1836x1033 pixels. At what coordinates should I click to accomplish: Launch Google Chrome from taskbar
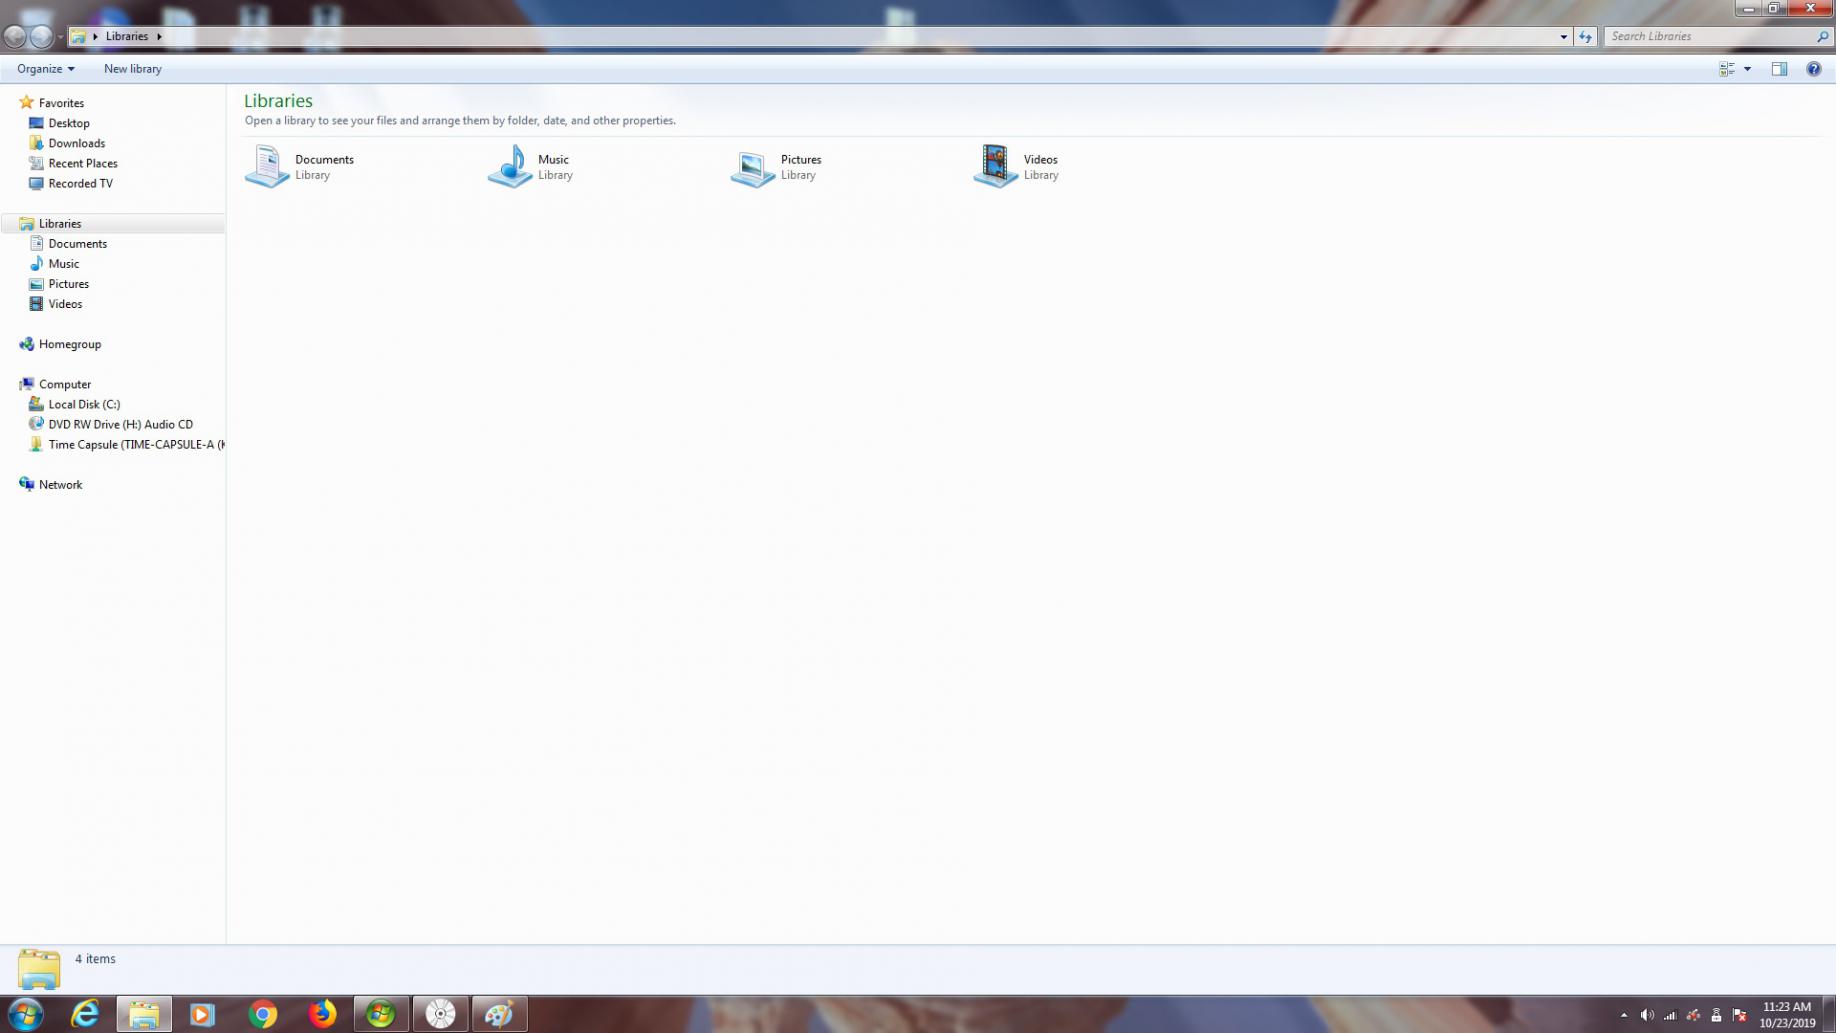tap(263, 1014)
